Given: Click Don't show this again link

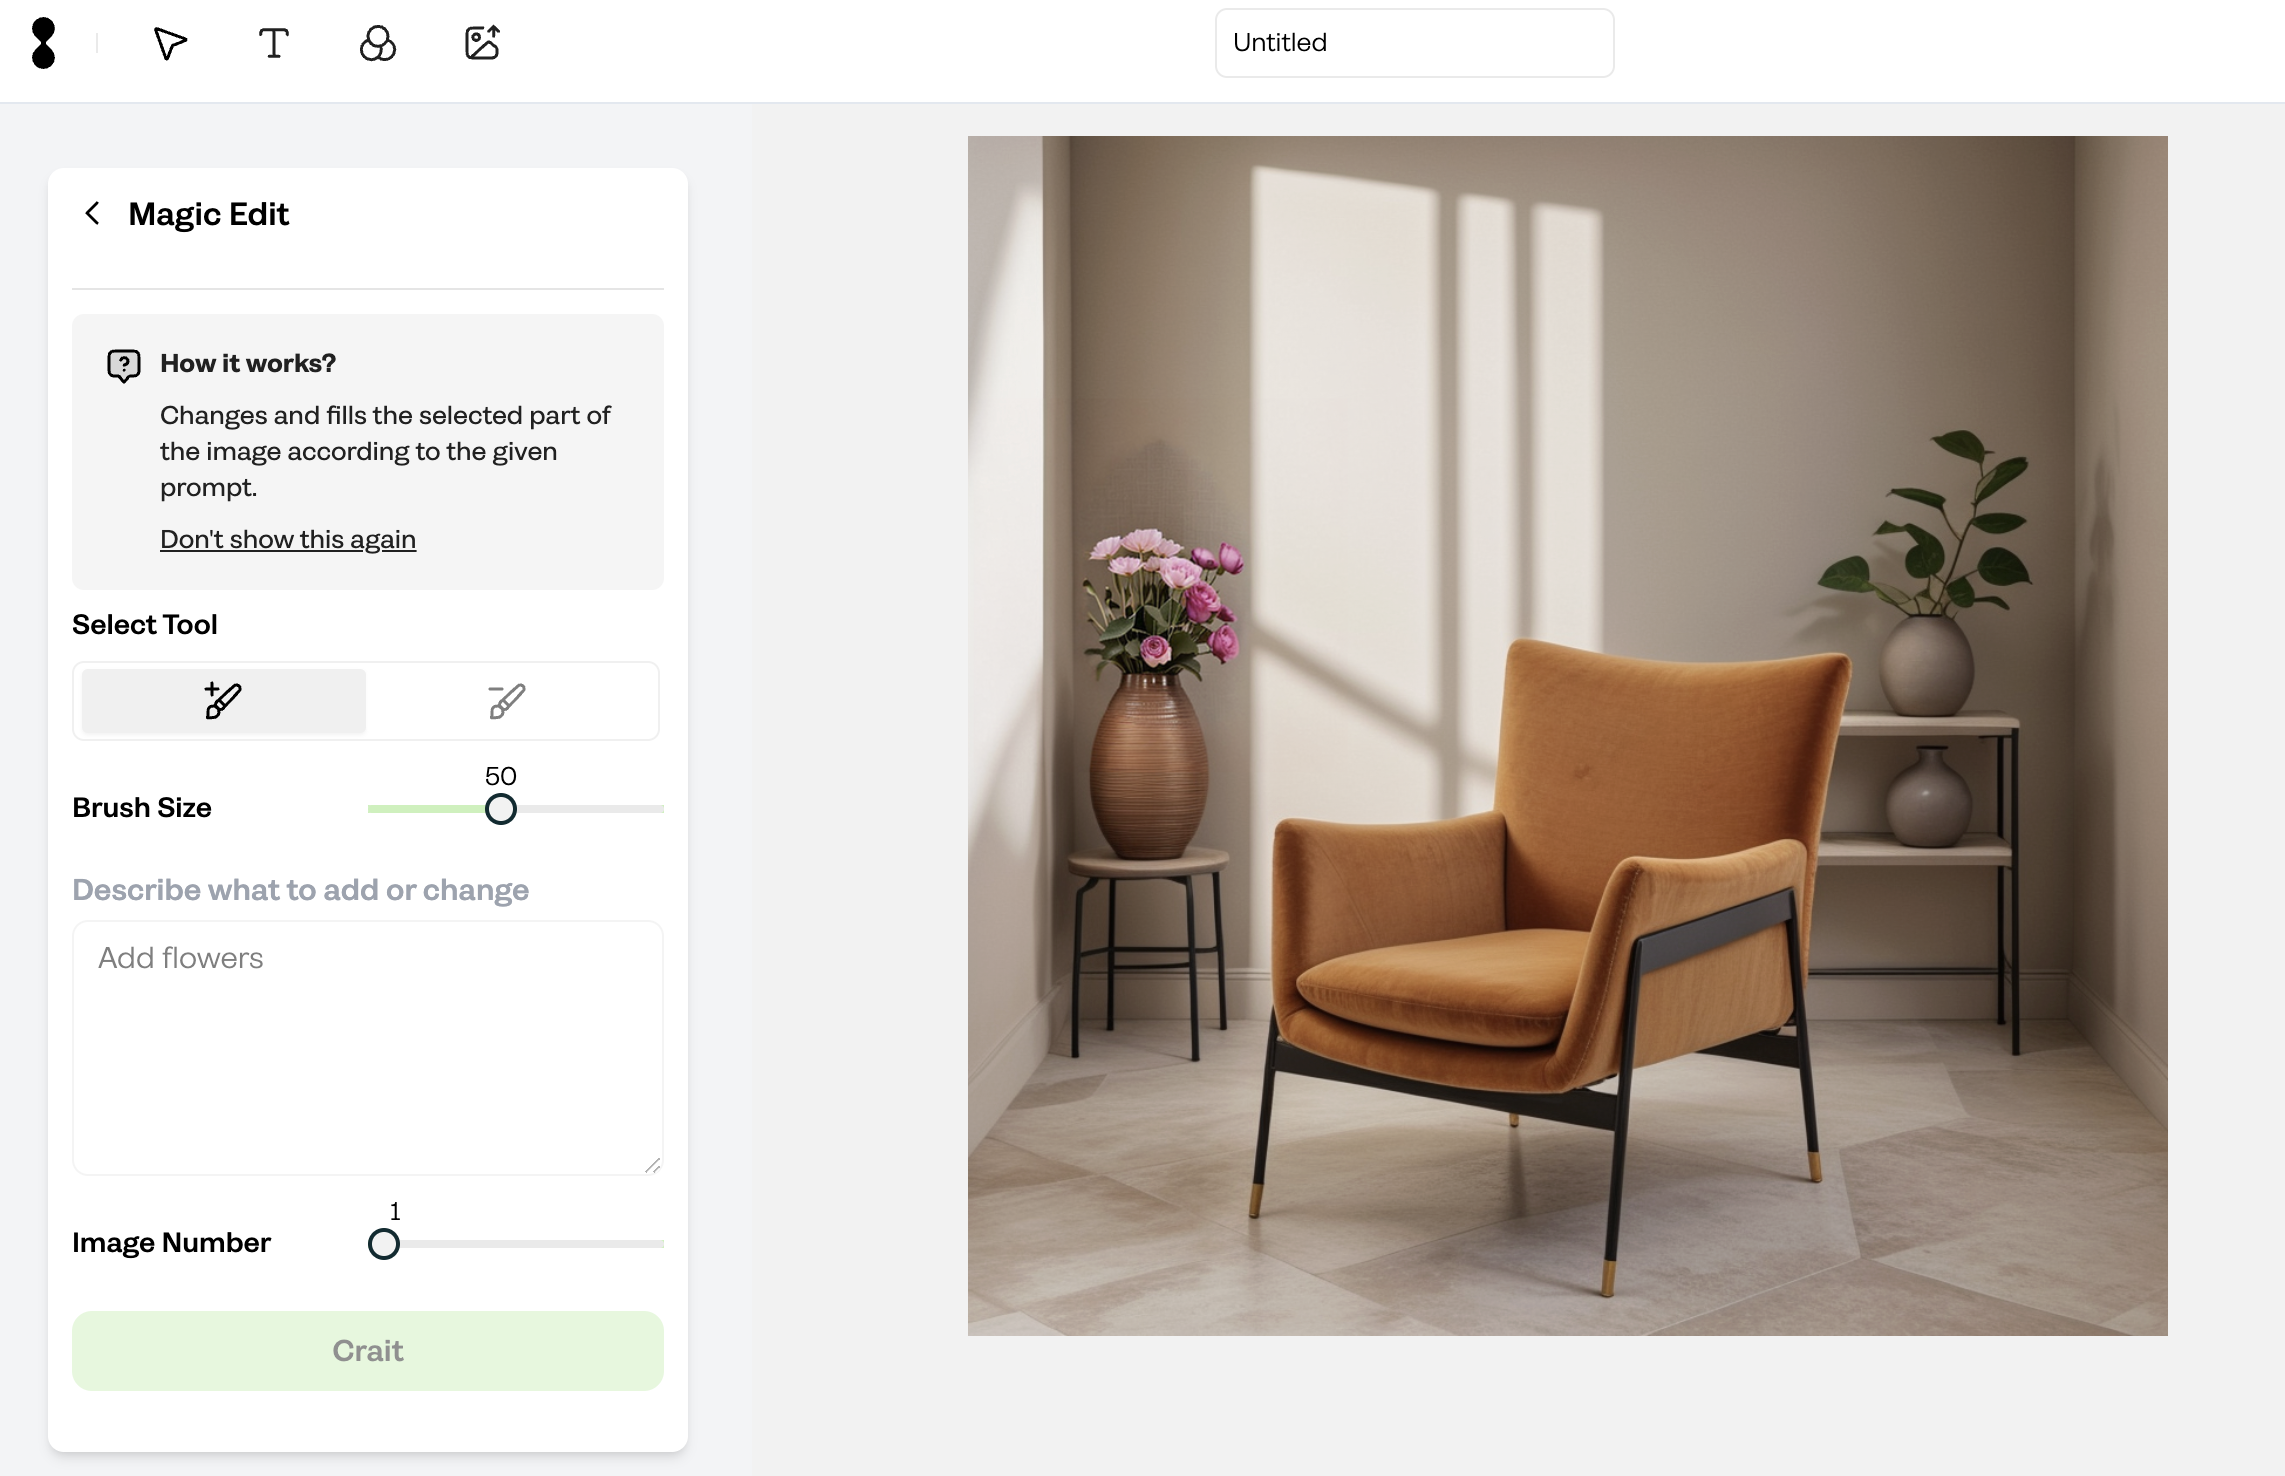Looking at the screenshot, I should pos(288,539).
